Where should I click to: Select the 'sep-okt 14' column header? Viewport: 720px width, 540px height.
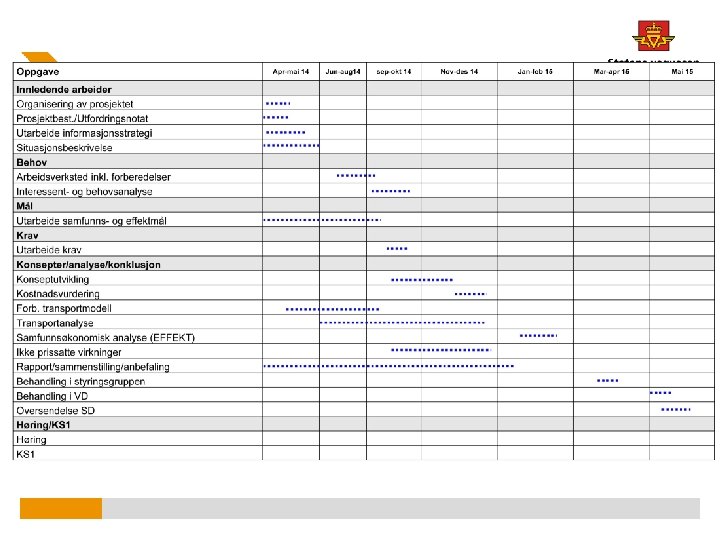pyautogui.click(x=394, y=72)
